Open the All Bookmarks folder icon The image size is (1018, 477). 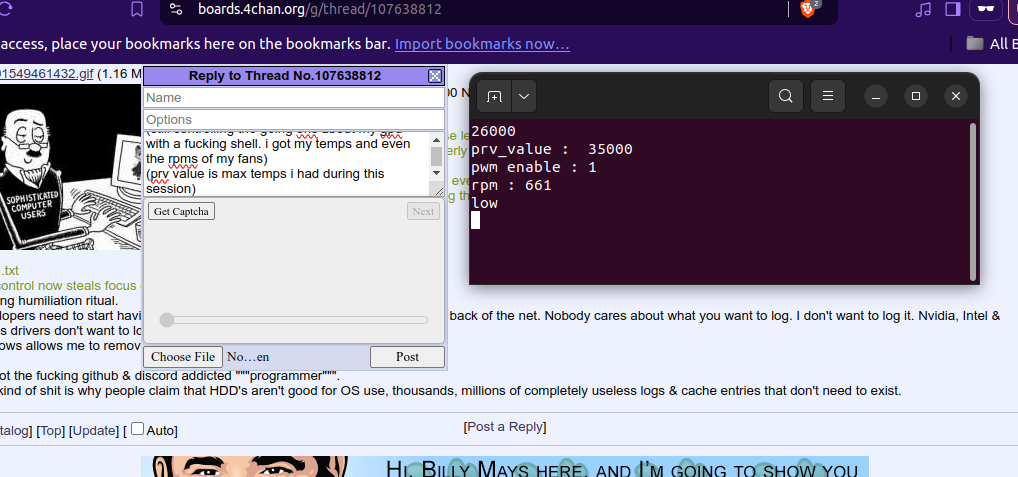pos(975,43)
